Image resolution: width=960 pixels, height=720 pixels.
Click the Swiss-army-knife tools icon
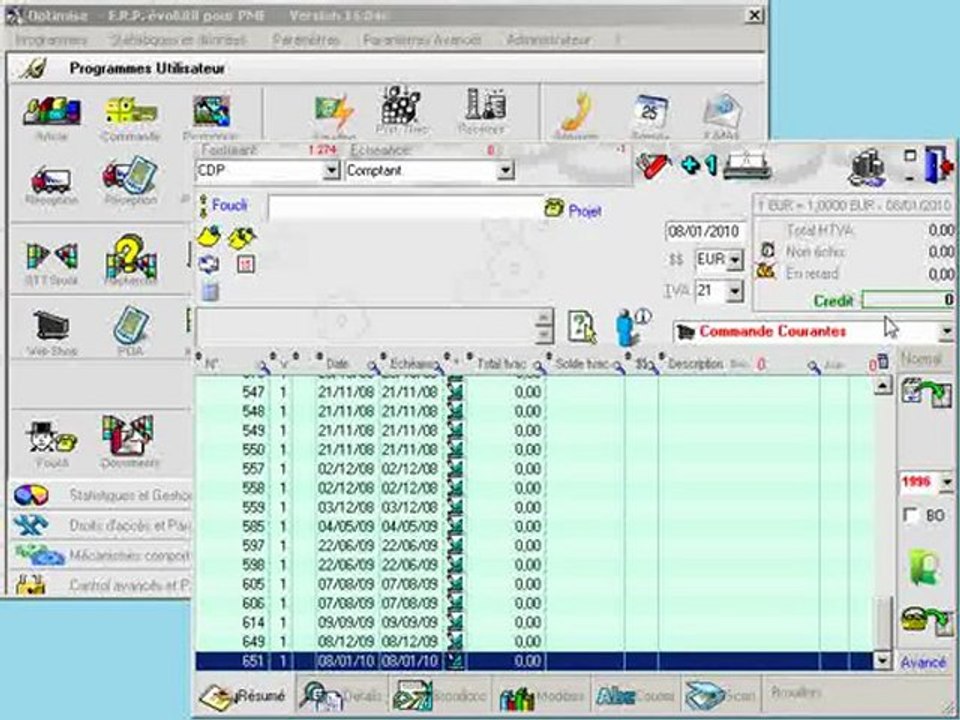click(654, 164)
